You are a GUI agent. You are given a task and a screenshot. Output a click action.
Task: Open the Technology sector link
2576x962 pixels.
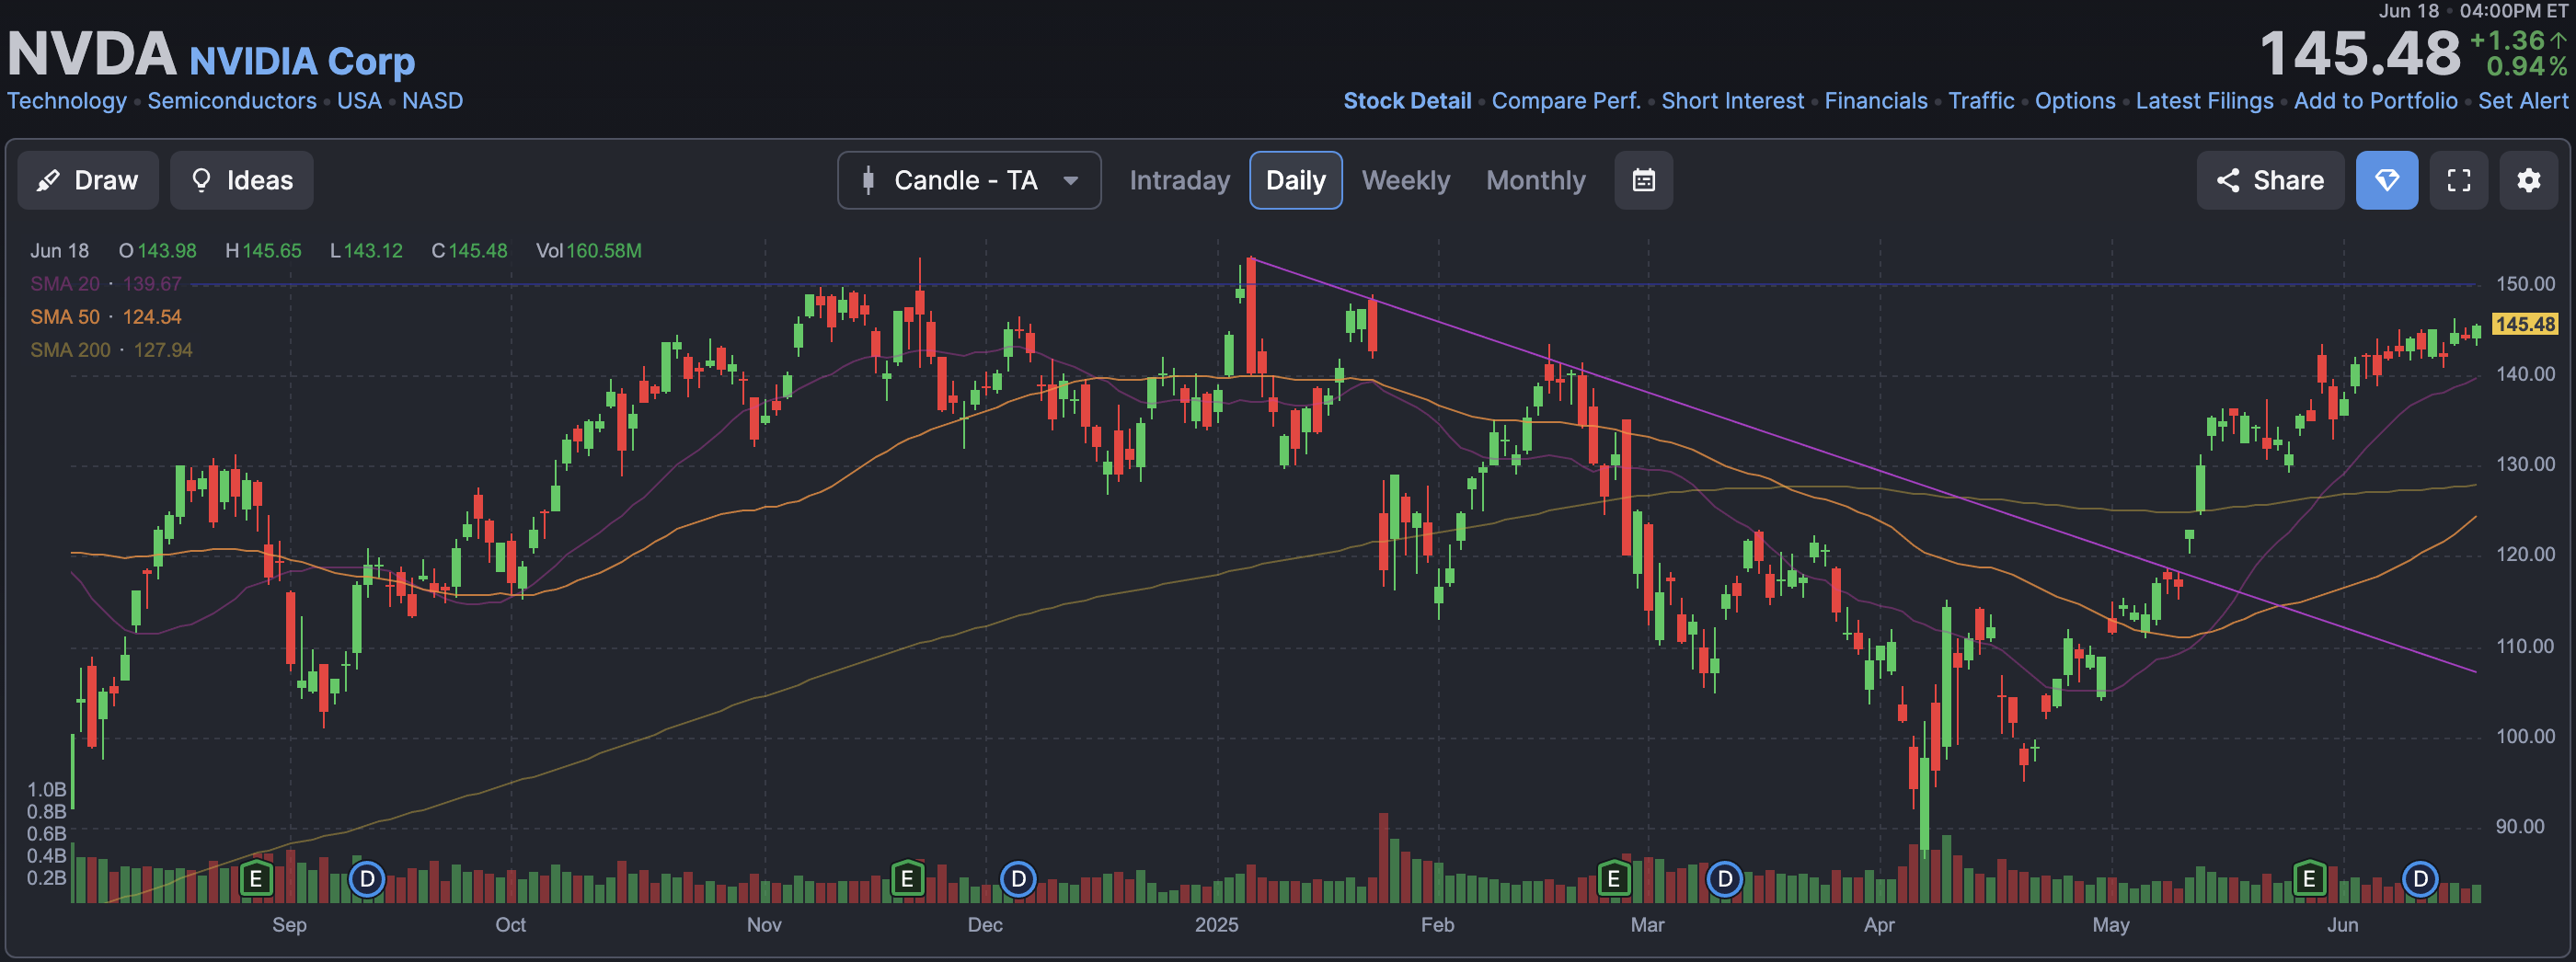[67, 101]
